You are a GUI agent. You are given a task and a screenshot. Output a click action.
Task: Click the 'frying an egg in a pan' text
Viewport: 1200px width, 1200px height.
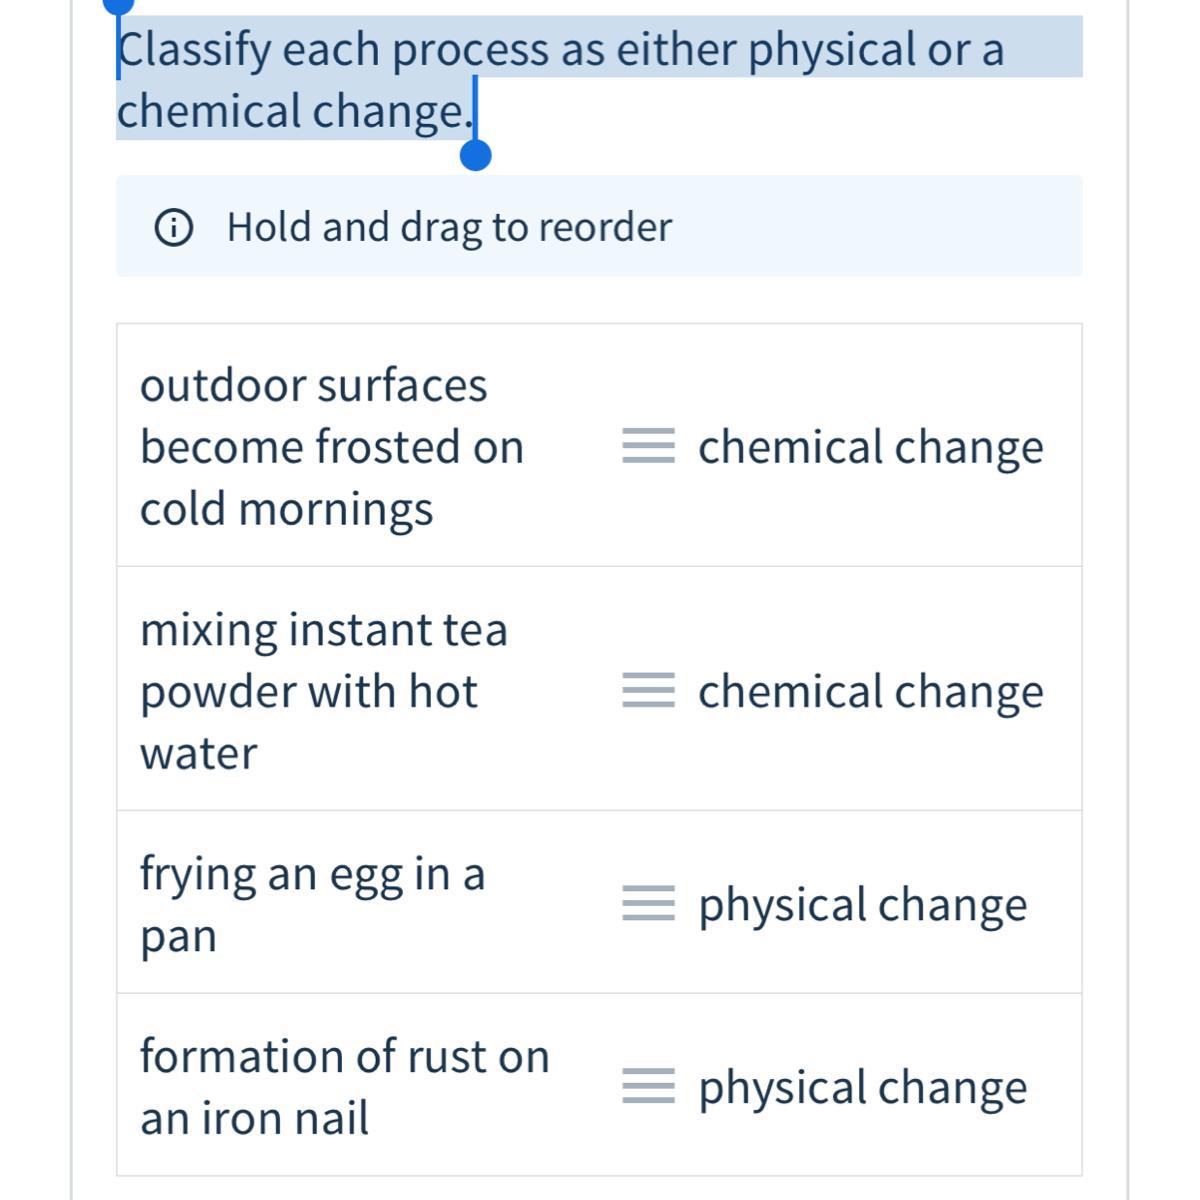(312, 904)
